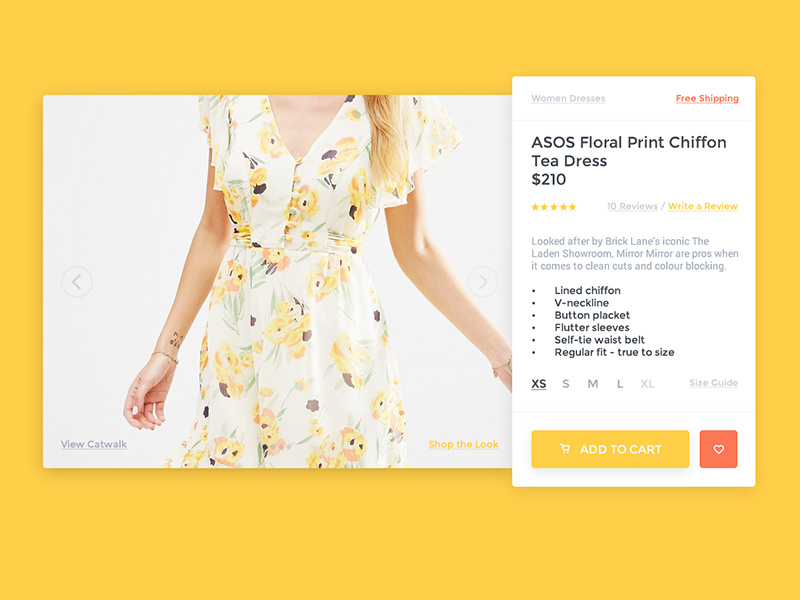Click the five-star rating icons

[x=554, y=207]
